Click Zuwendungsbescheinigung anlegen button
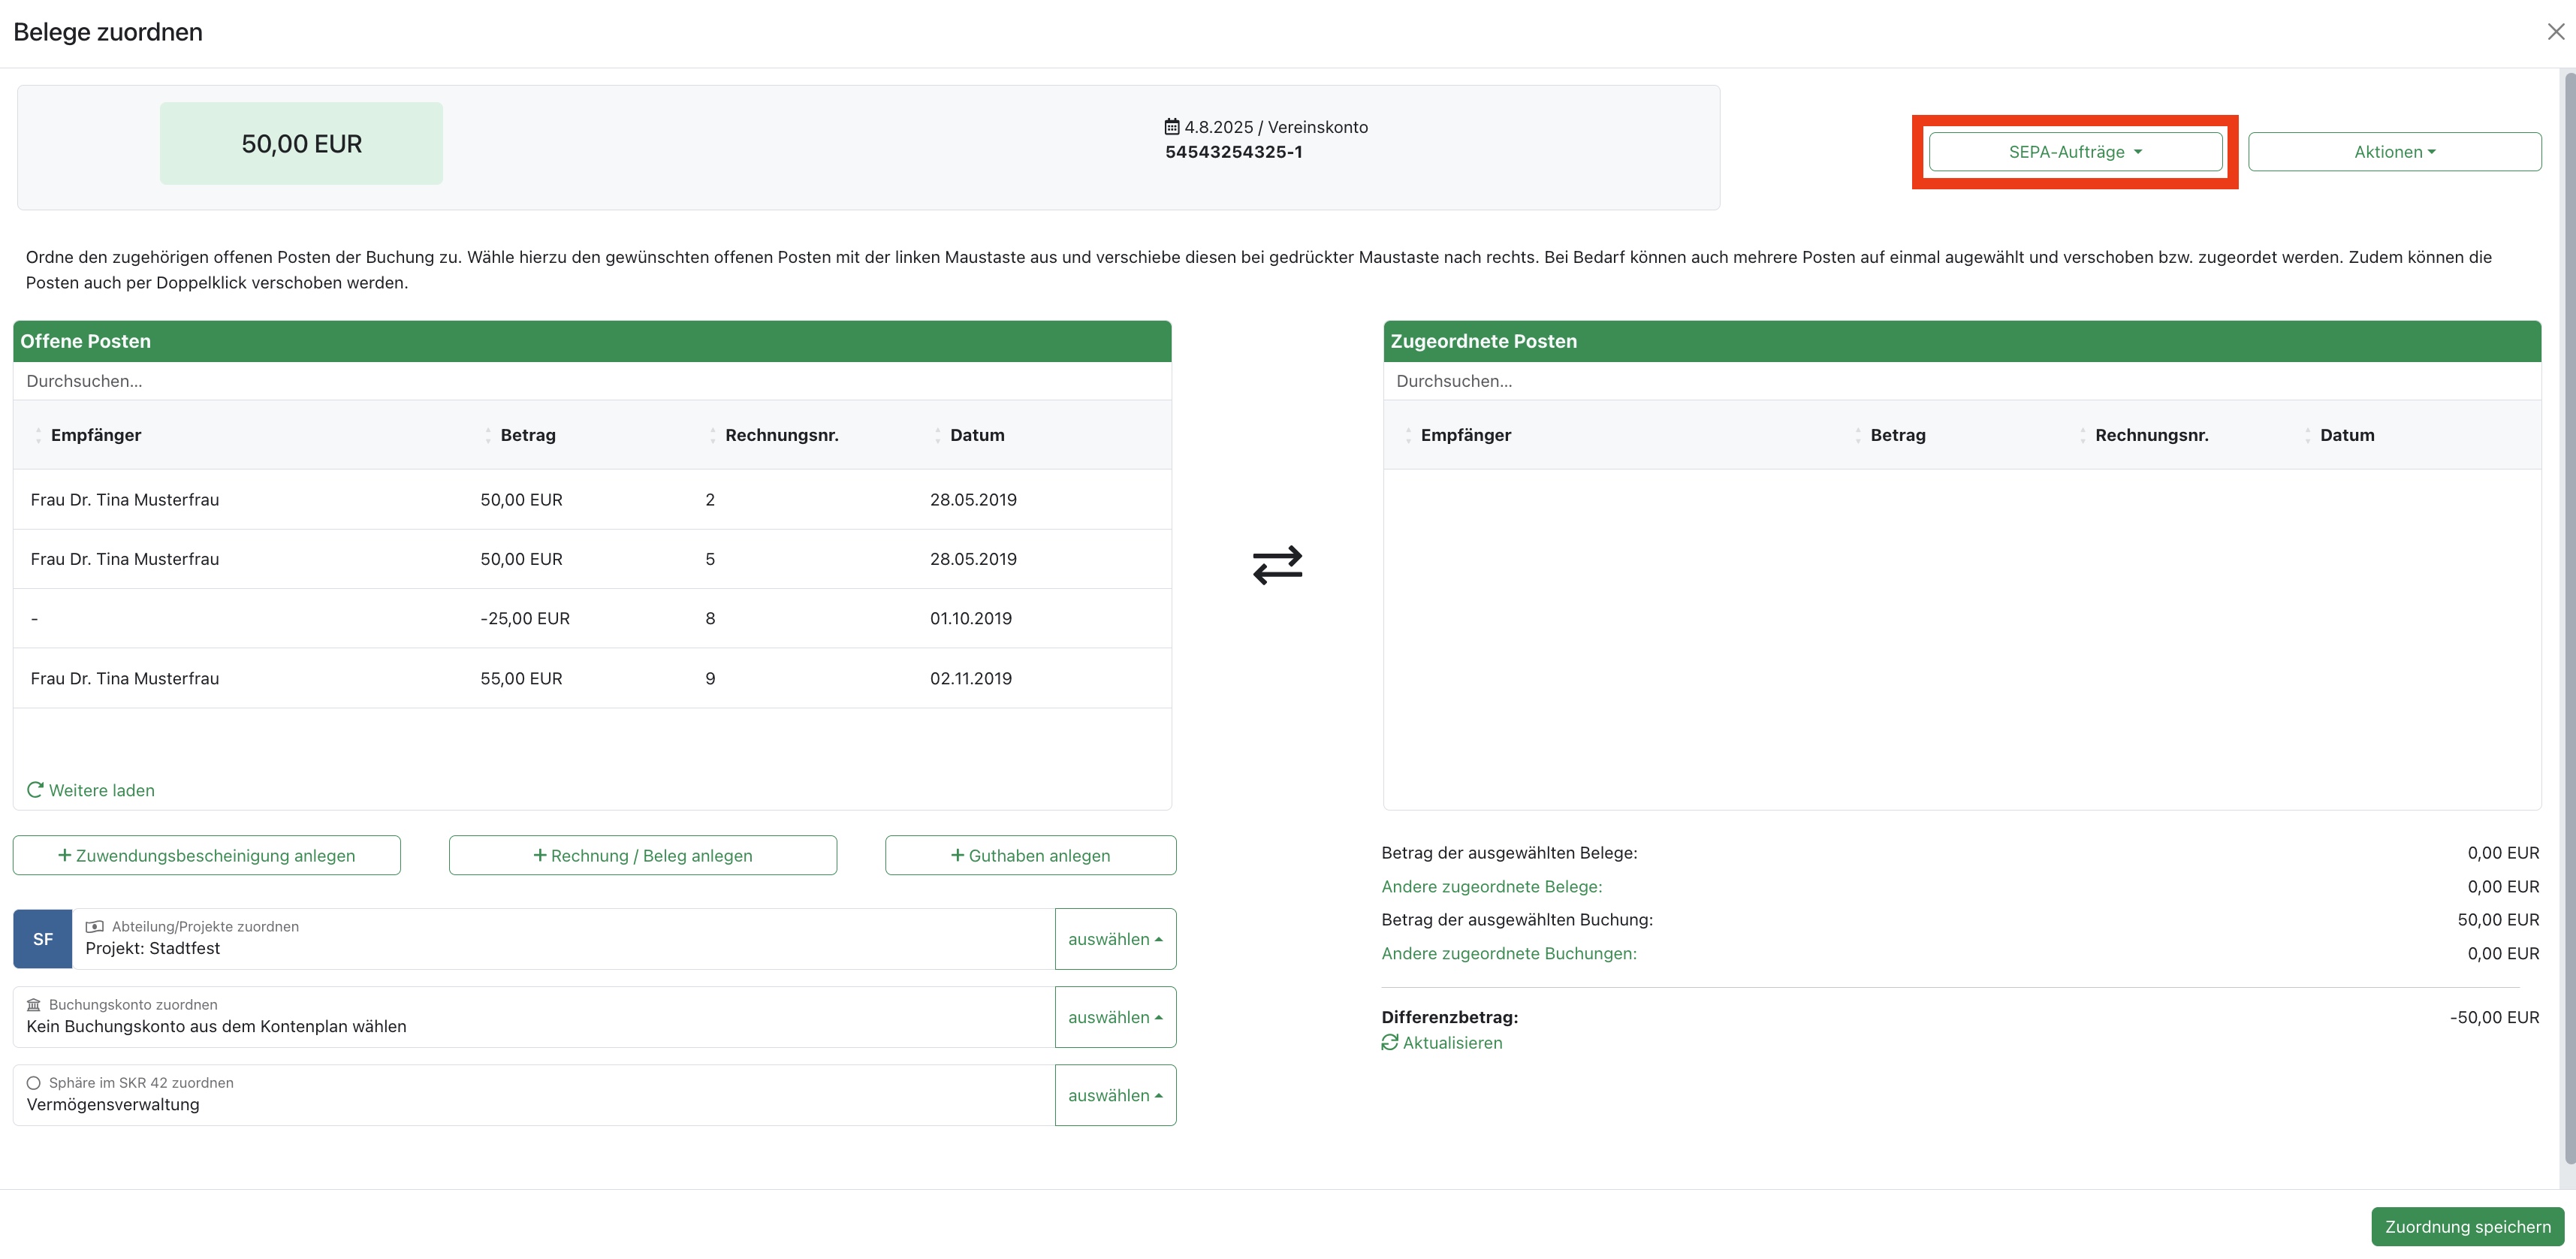The image size is (2576, 1259). [207, 855]
